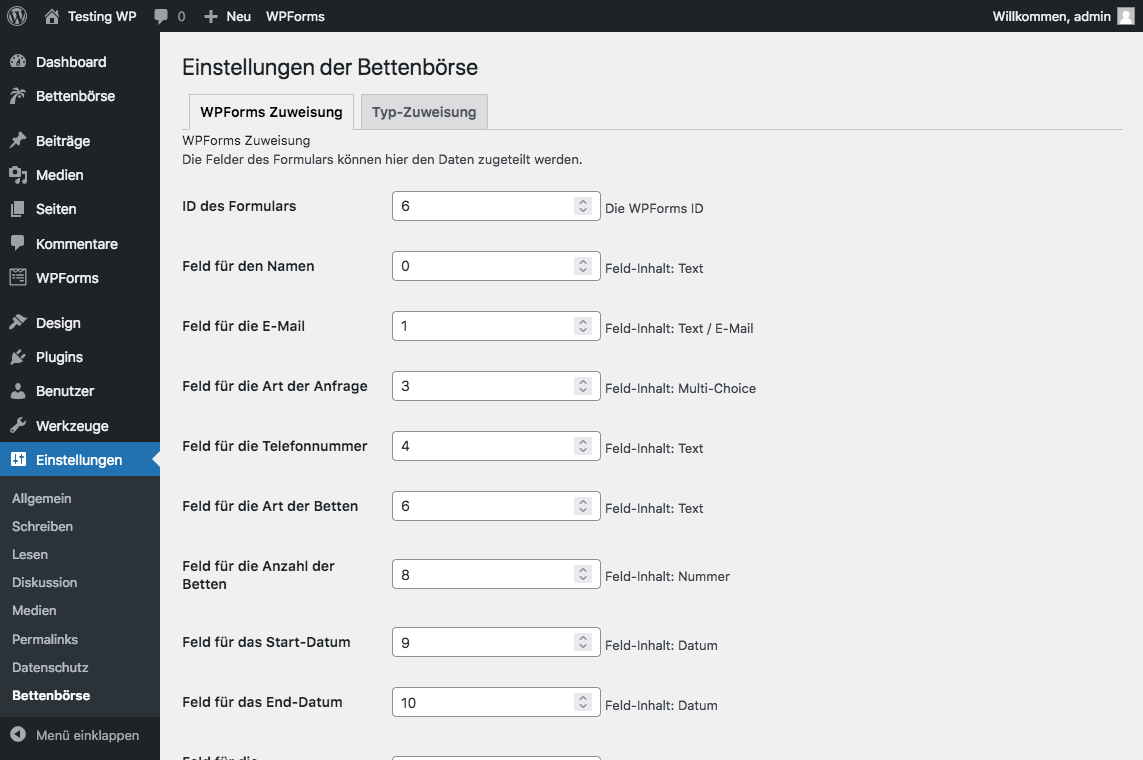Click stepper for Feld für die Art der Anfrage
This screenshot has height=760, width=1143.
[x=582, y=386]
